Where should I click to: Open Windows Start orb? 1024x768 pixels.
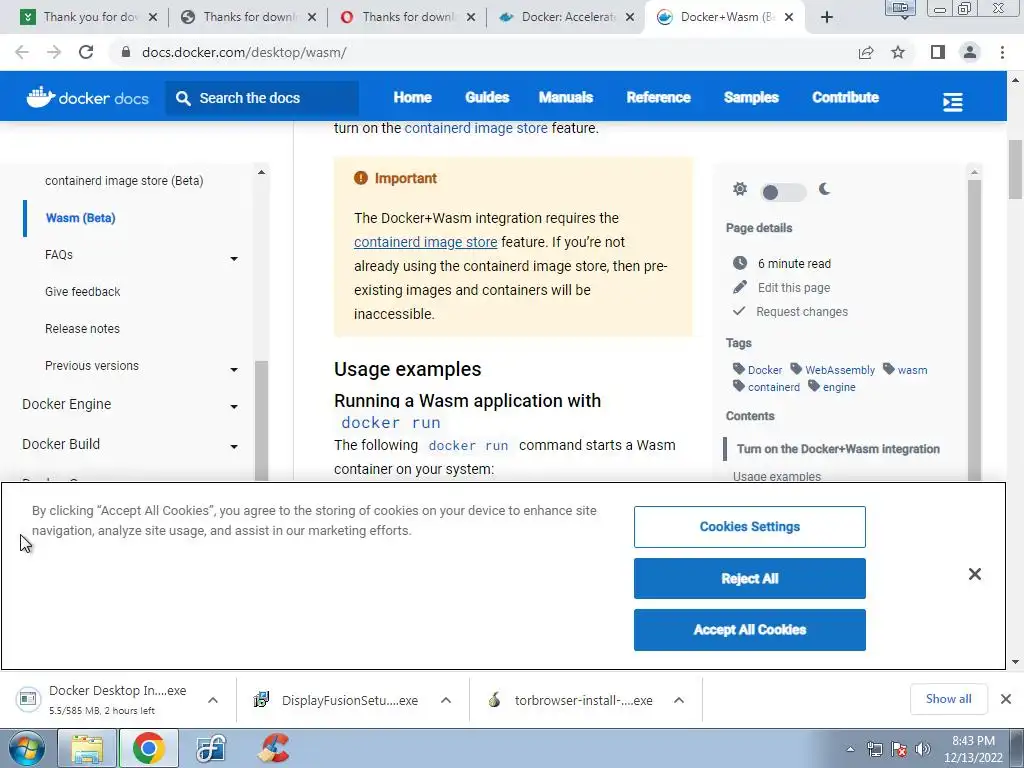point(27,748)
